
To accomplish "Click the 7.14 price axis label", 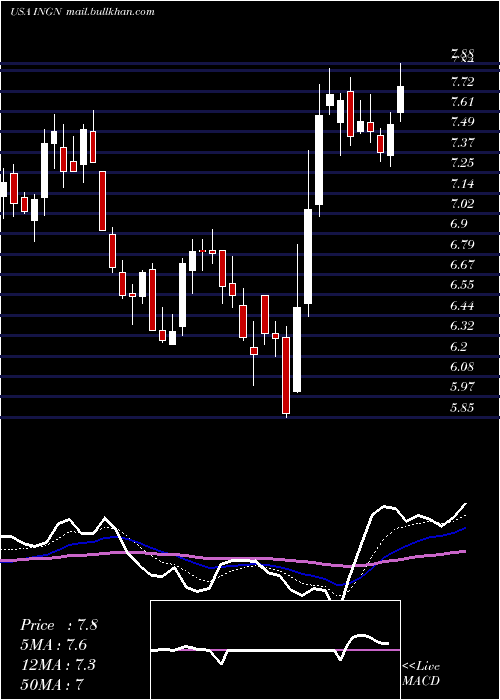I will click(x=462, y=183).
